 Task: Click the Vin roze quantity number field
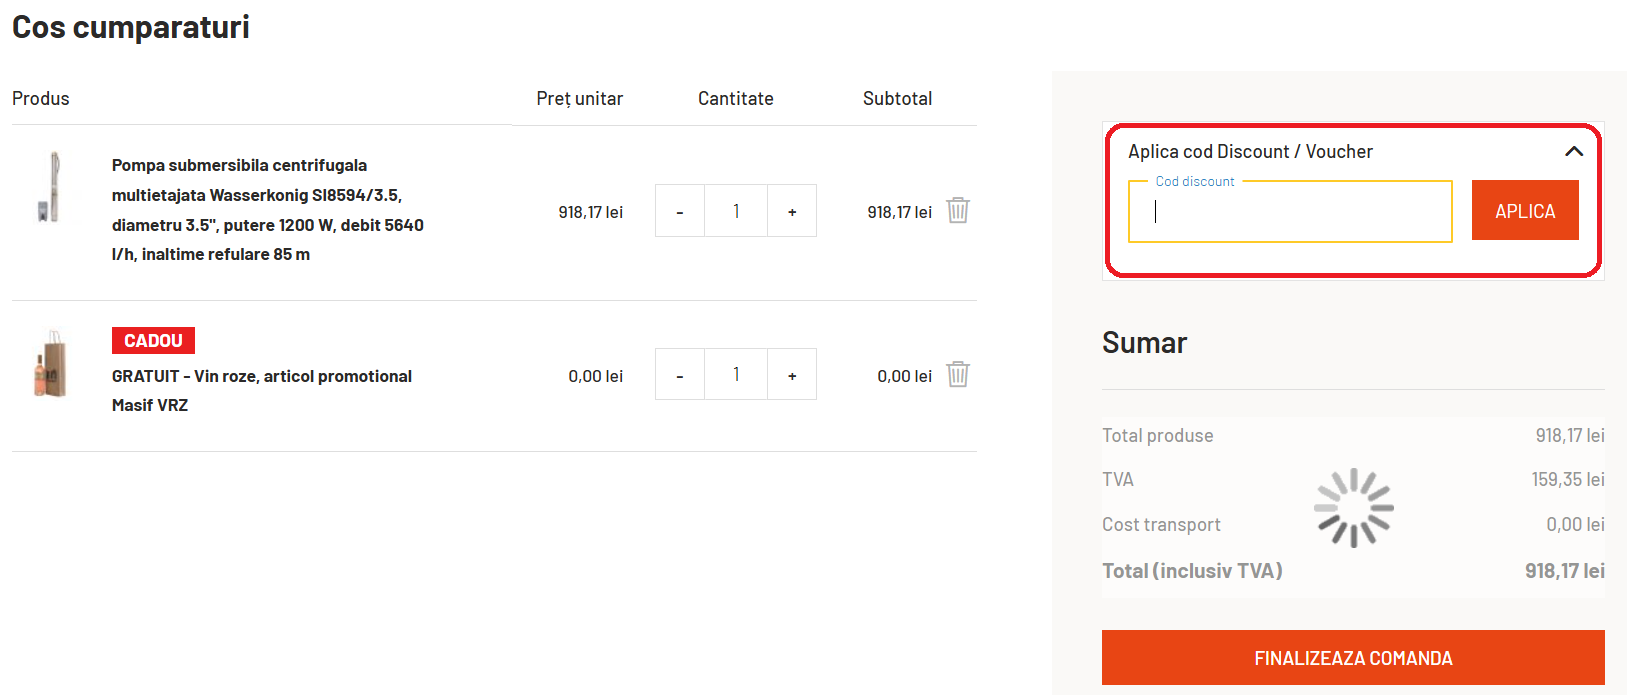[736, 375]
